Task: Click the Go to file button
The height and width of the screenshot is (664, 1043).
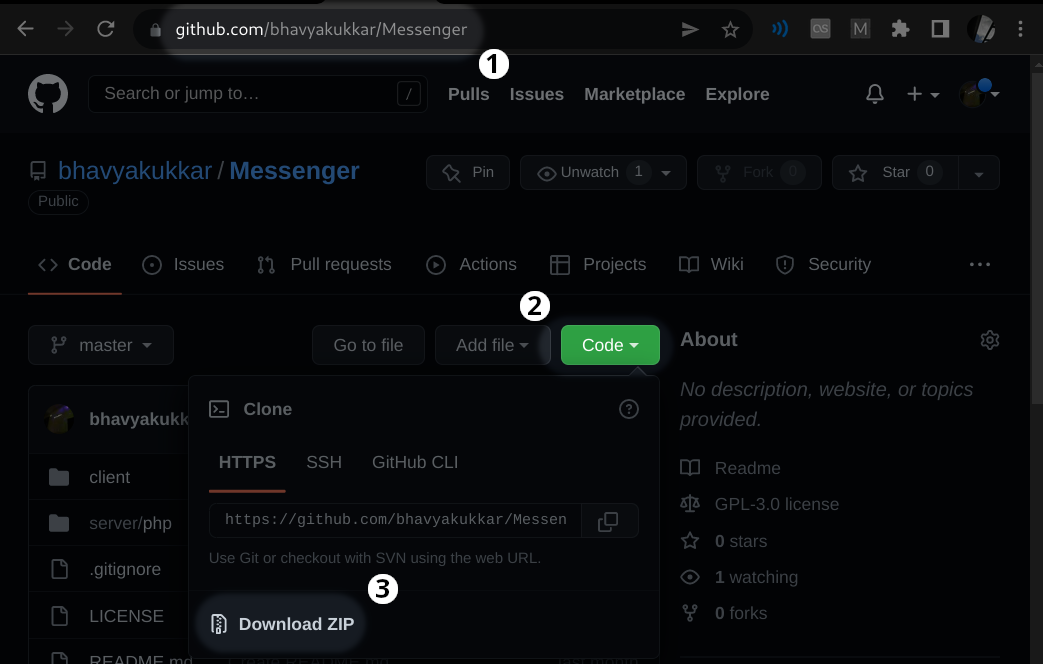Action: point(368,345)
